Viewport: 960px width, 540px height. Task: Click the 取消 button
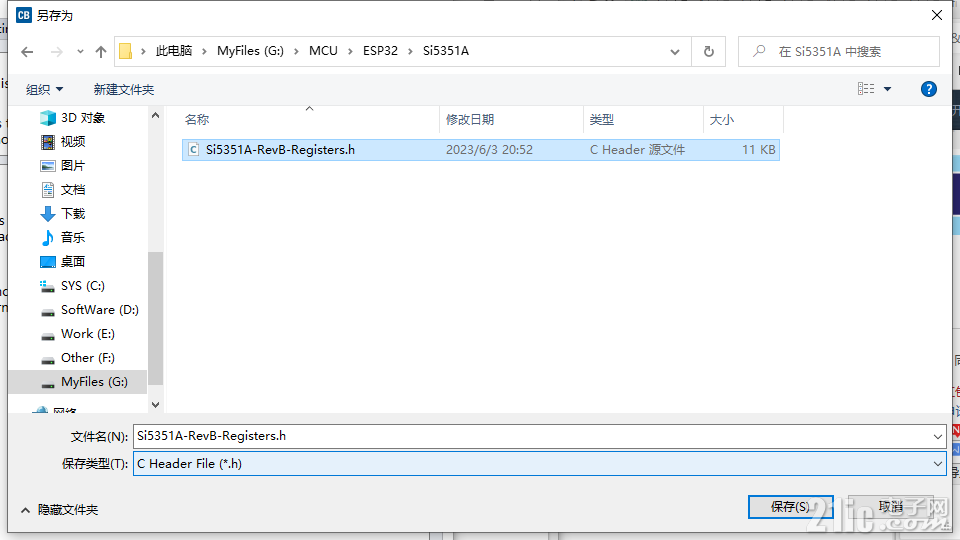pyautogui.click(x=891, y=507)
